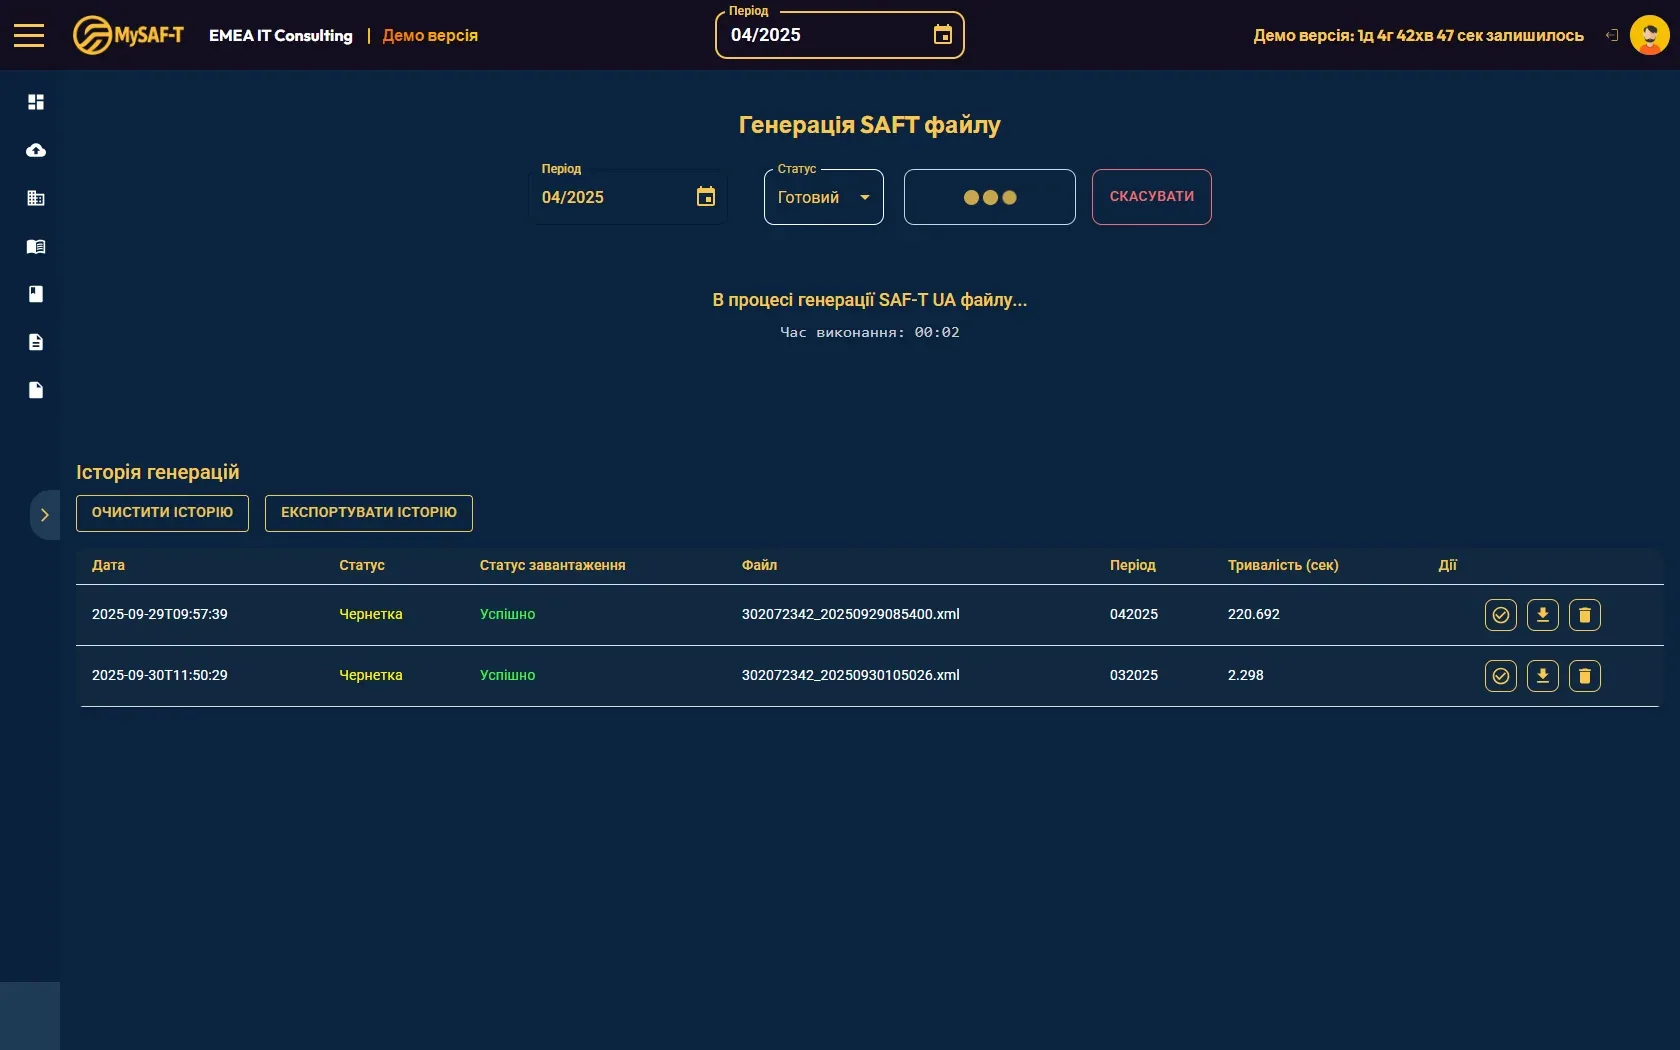Image resolution: width=1680 pixels, height=1050 pixels.
Task: Click the user avatar profile icon
Action: pyautogui.click(x=1649, y=35)
